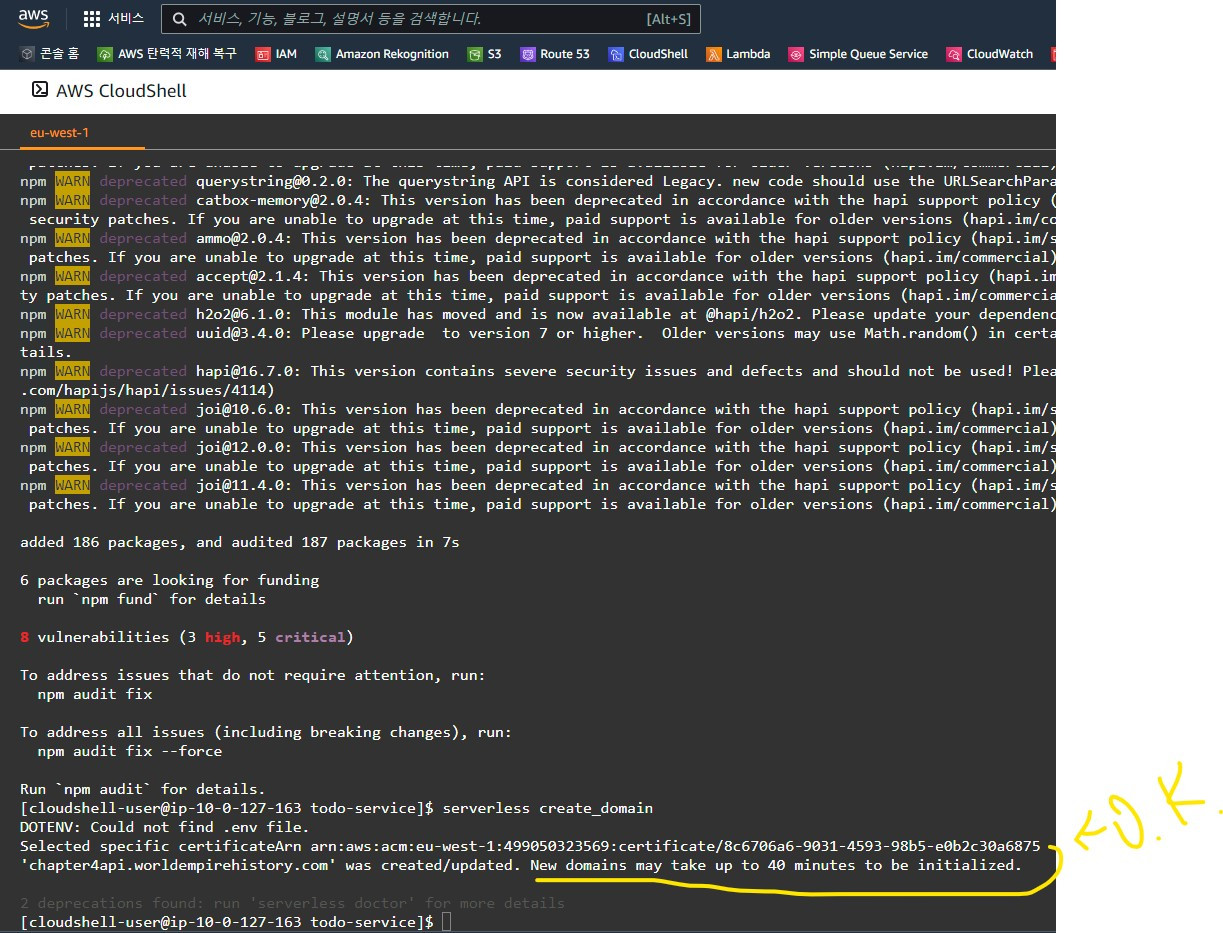Select the eu-west-1 terminal tab

coord(61,132)
